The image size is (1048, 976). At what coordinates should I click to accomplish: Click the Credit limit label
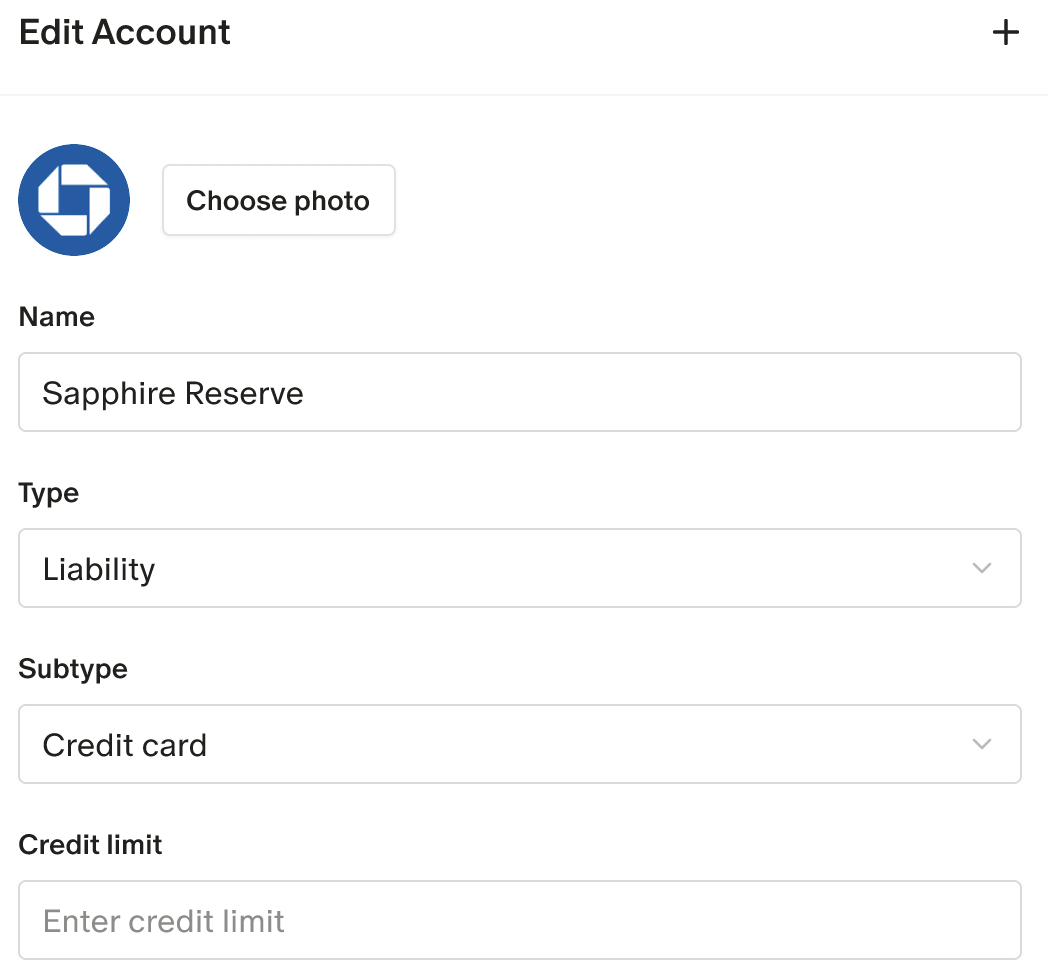[x=90, y=845]
